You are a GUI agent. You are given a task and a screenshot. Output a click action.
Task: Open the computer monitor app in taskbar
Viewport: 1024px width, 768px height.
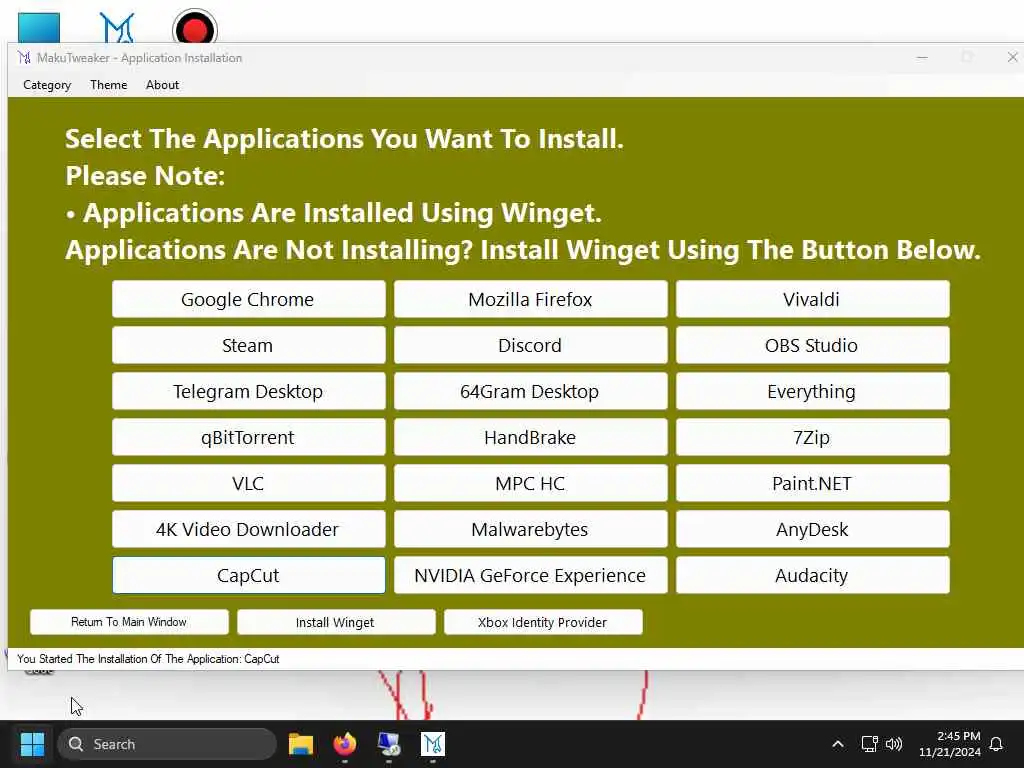[x=389, y=744]
